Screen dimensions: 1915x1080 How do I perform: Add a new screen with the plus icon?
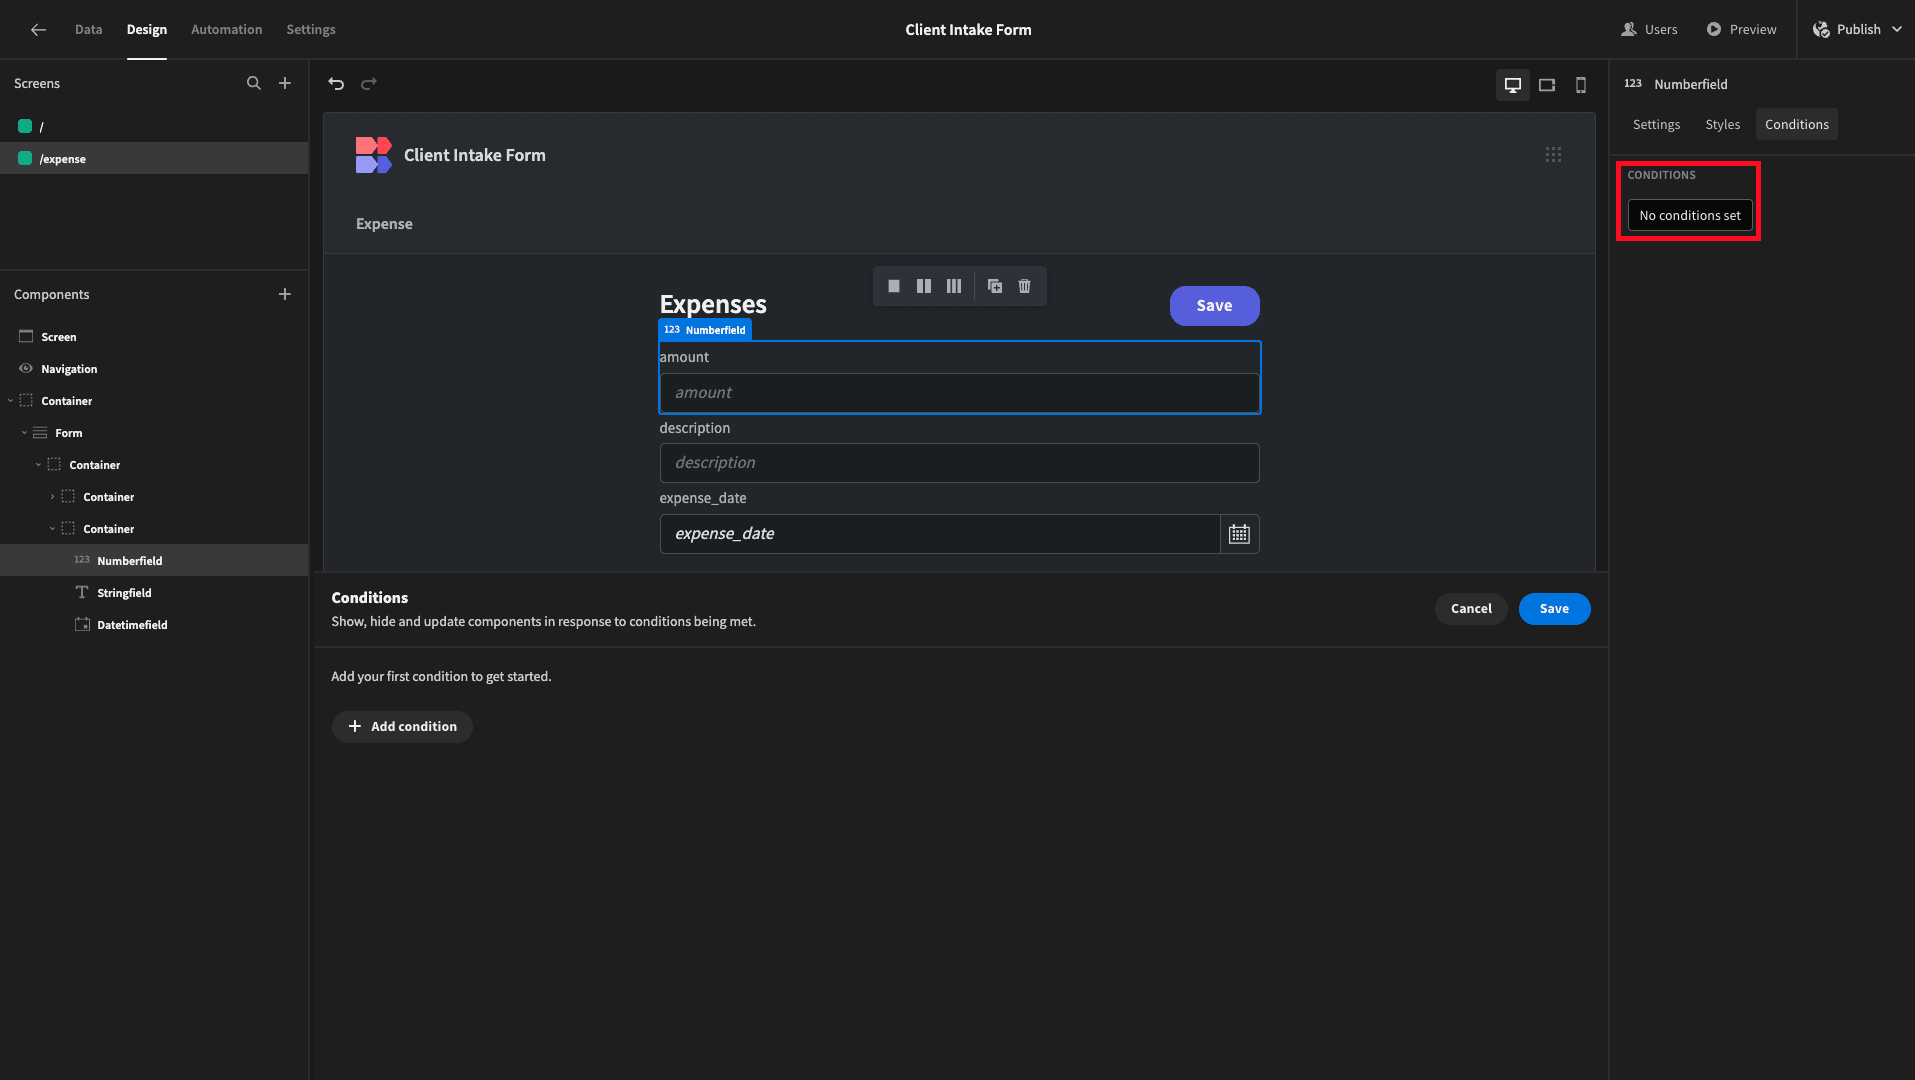click(285, 84)
